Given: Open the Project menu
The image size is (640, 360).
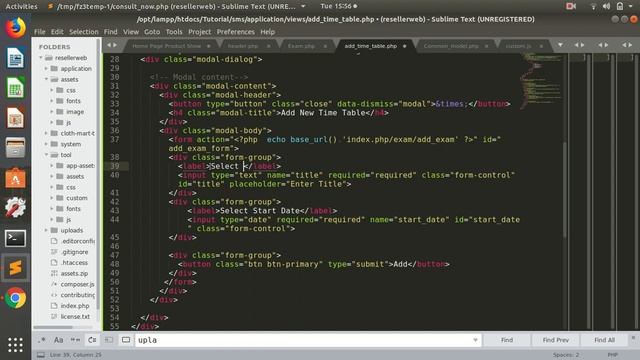Looking at the screenshot, I should point(200,32).
